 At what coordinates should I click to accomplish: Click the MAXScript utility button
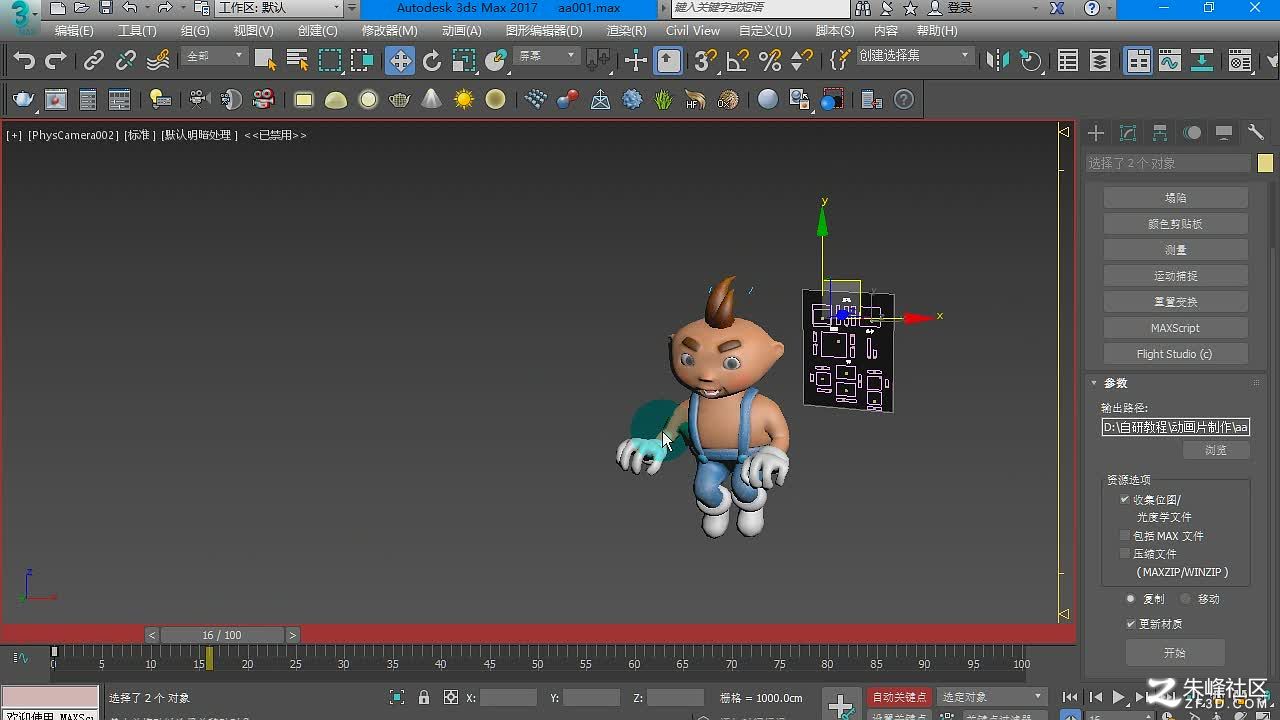click(x=1175, y=328)
